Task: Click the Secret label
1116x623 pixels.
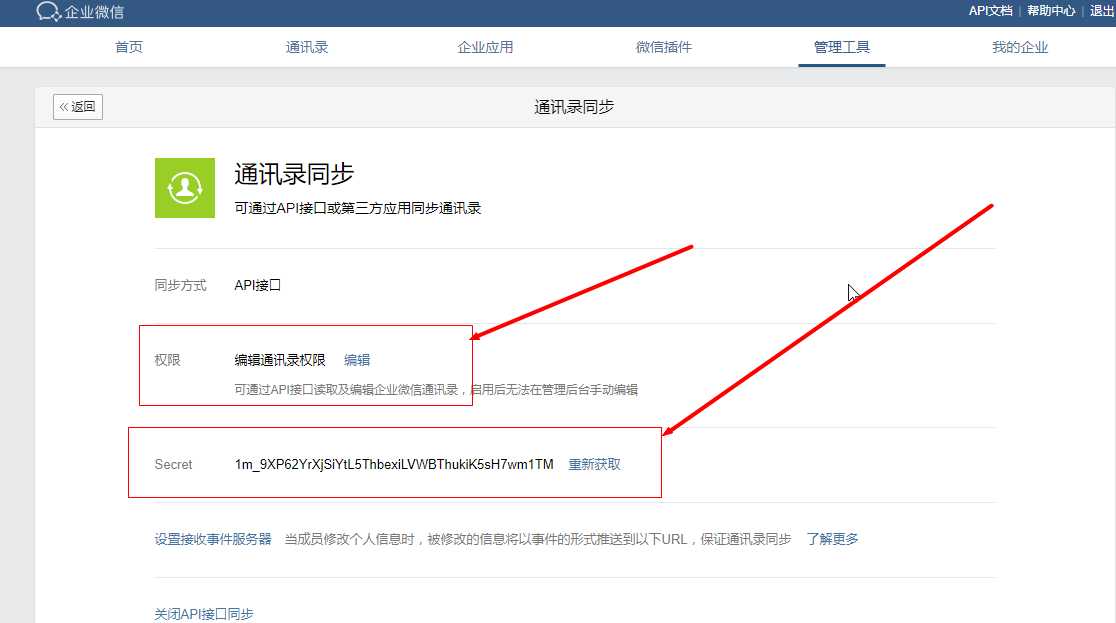Action: pos(173,464)
